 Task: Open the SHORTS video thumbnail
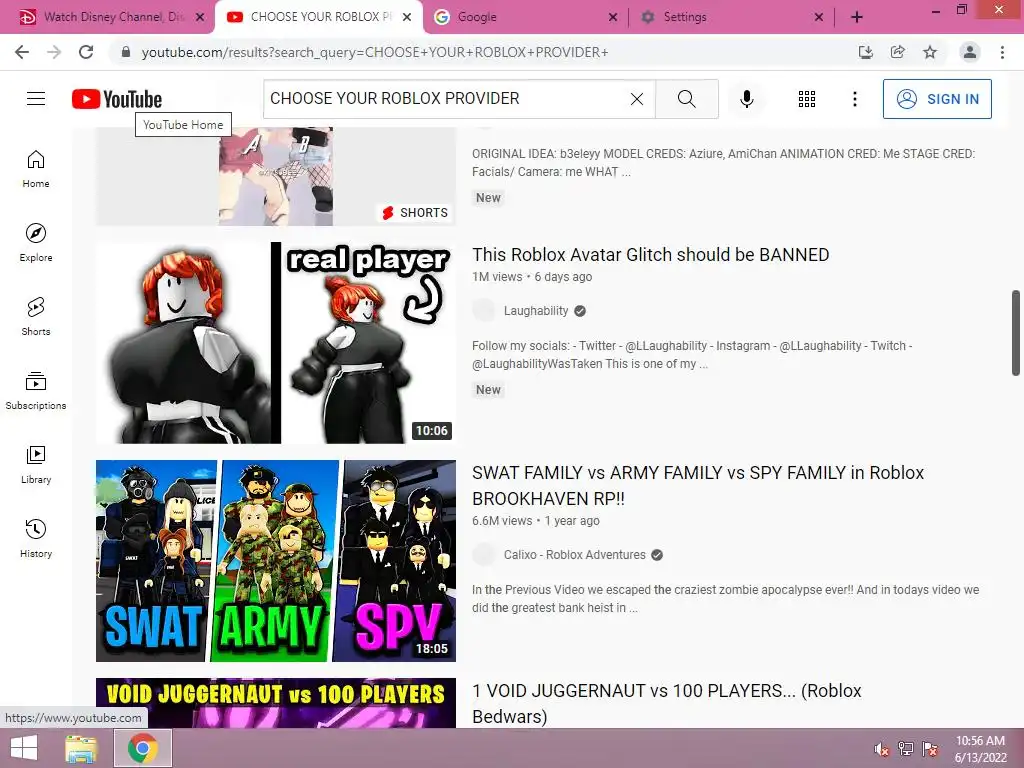point(276,176)
